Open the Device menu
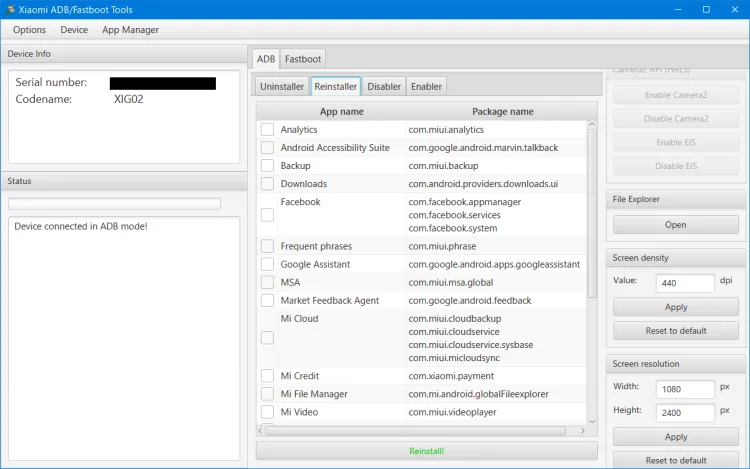This screenshot has width=750, height=469. [74, 30]
